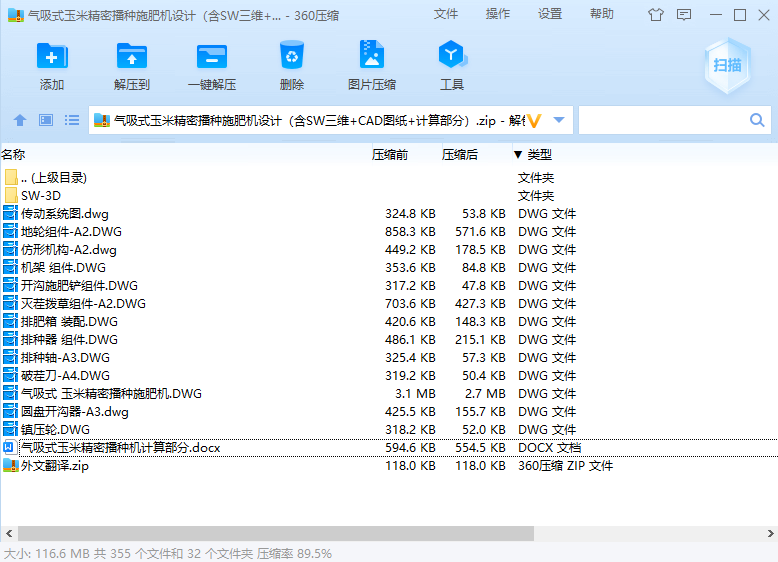Screen dimensions: 778x562
Task: Click the archive icon in the address bar
Action: click(x=102, y=120)
